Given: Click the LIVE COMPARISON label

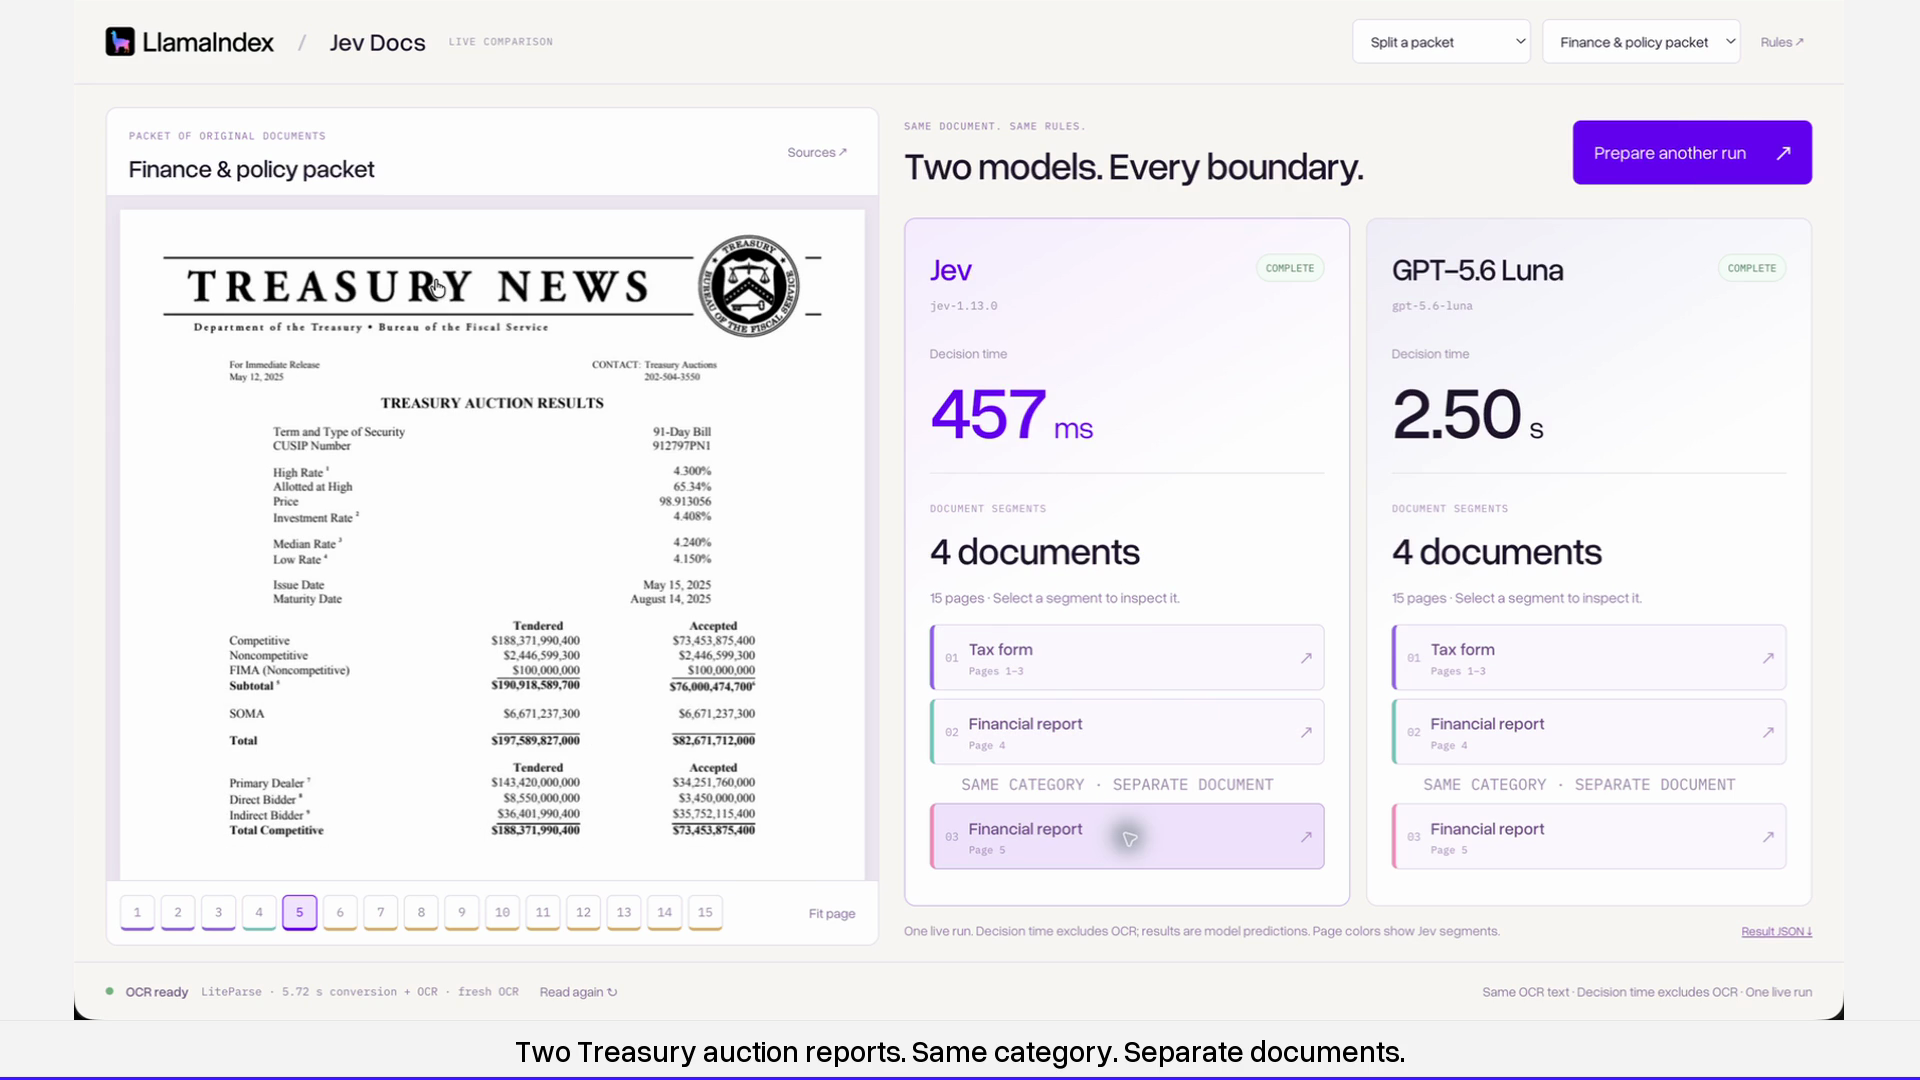Looking at the screenshot, I should click(501, 42).
